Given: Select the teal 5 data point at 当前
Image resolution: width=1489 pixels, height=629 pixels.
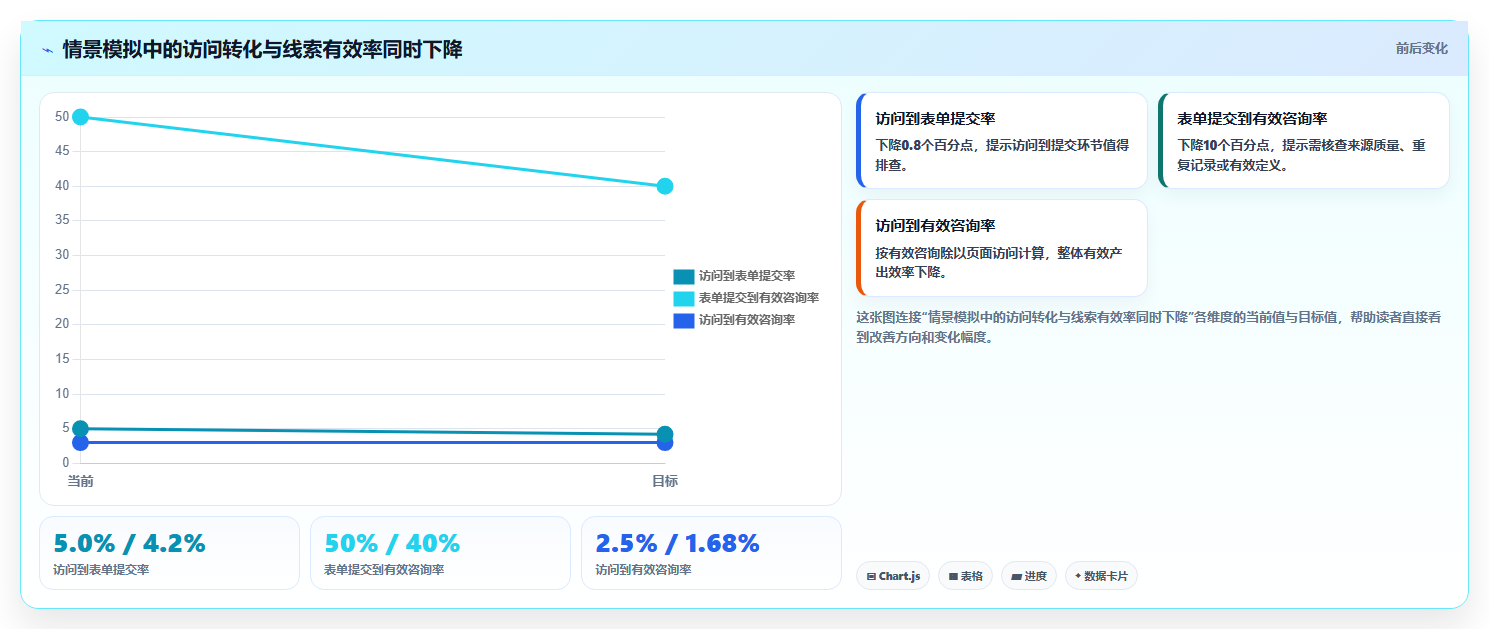Looking at the screenshot, I should coord(81,428).
